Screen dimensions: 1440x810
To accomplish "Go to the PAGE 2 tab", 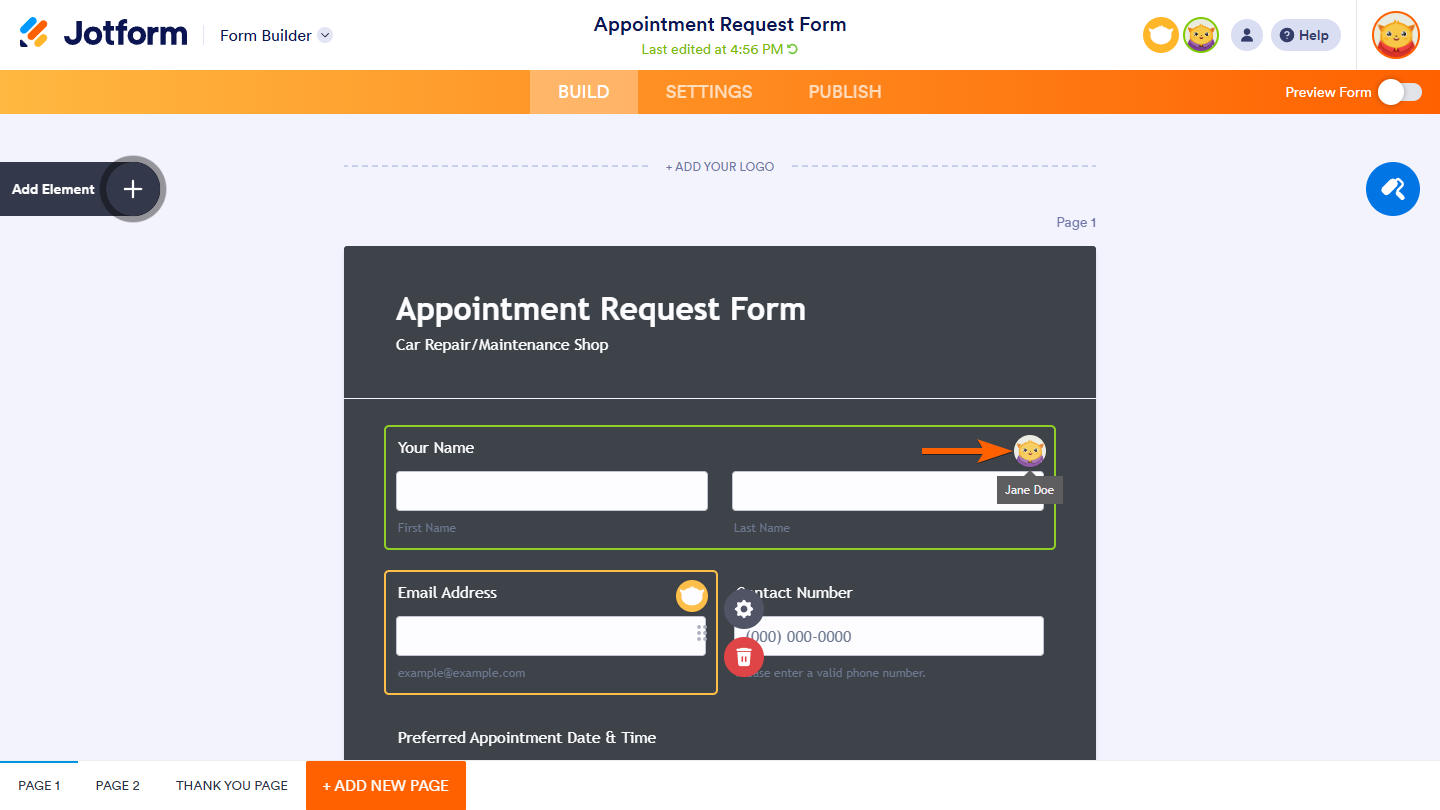I will pos(118,785).
